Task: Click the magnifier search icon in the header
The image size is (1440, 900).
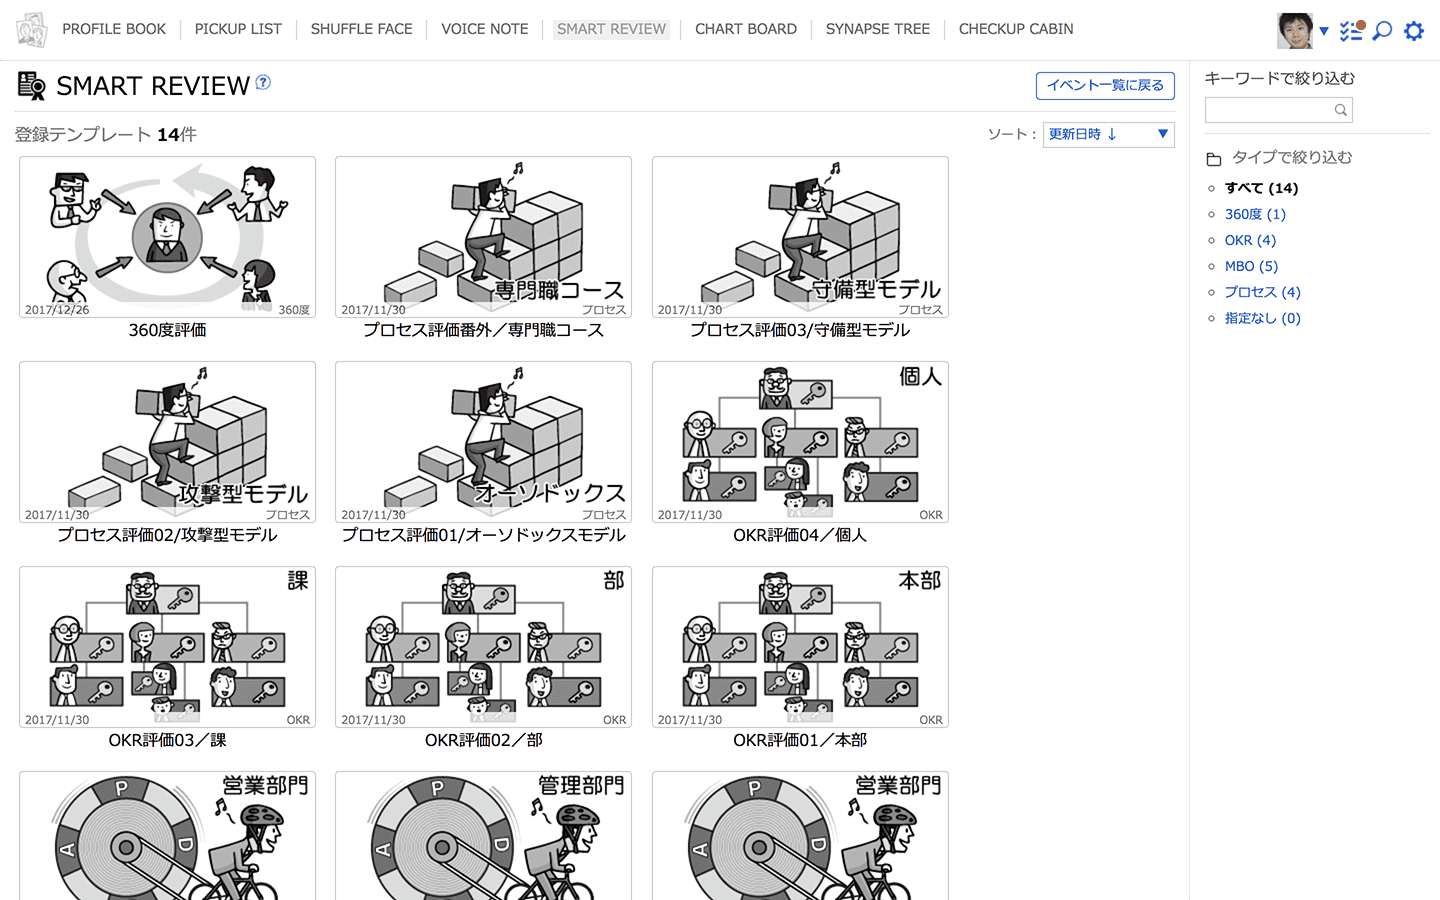Action: (x=1382, y=31)
